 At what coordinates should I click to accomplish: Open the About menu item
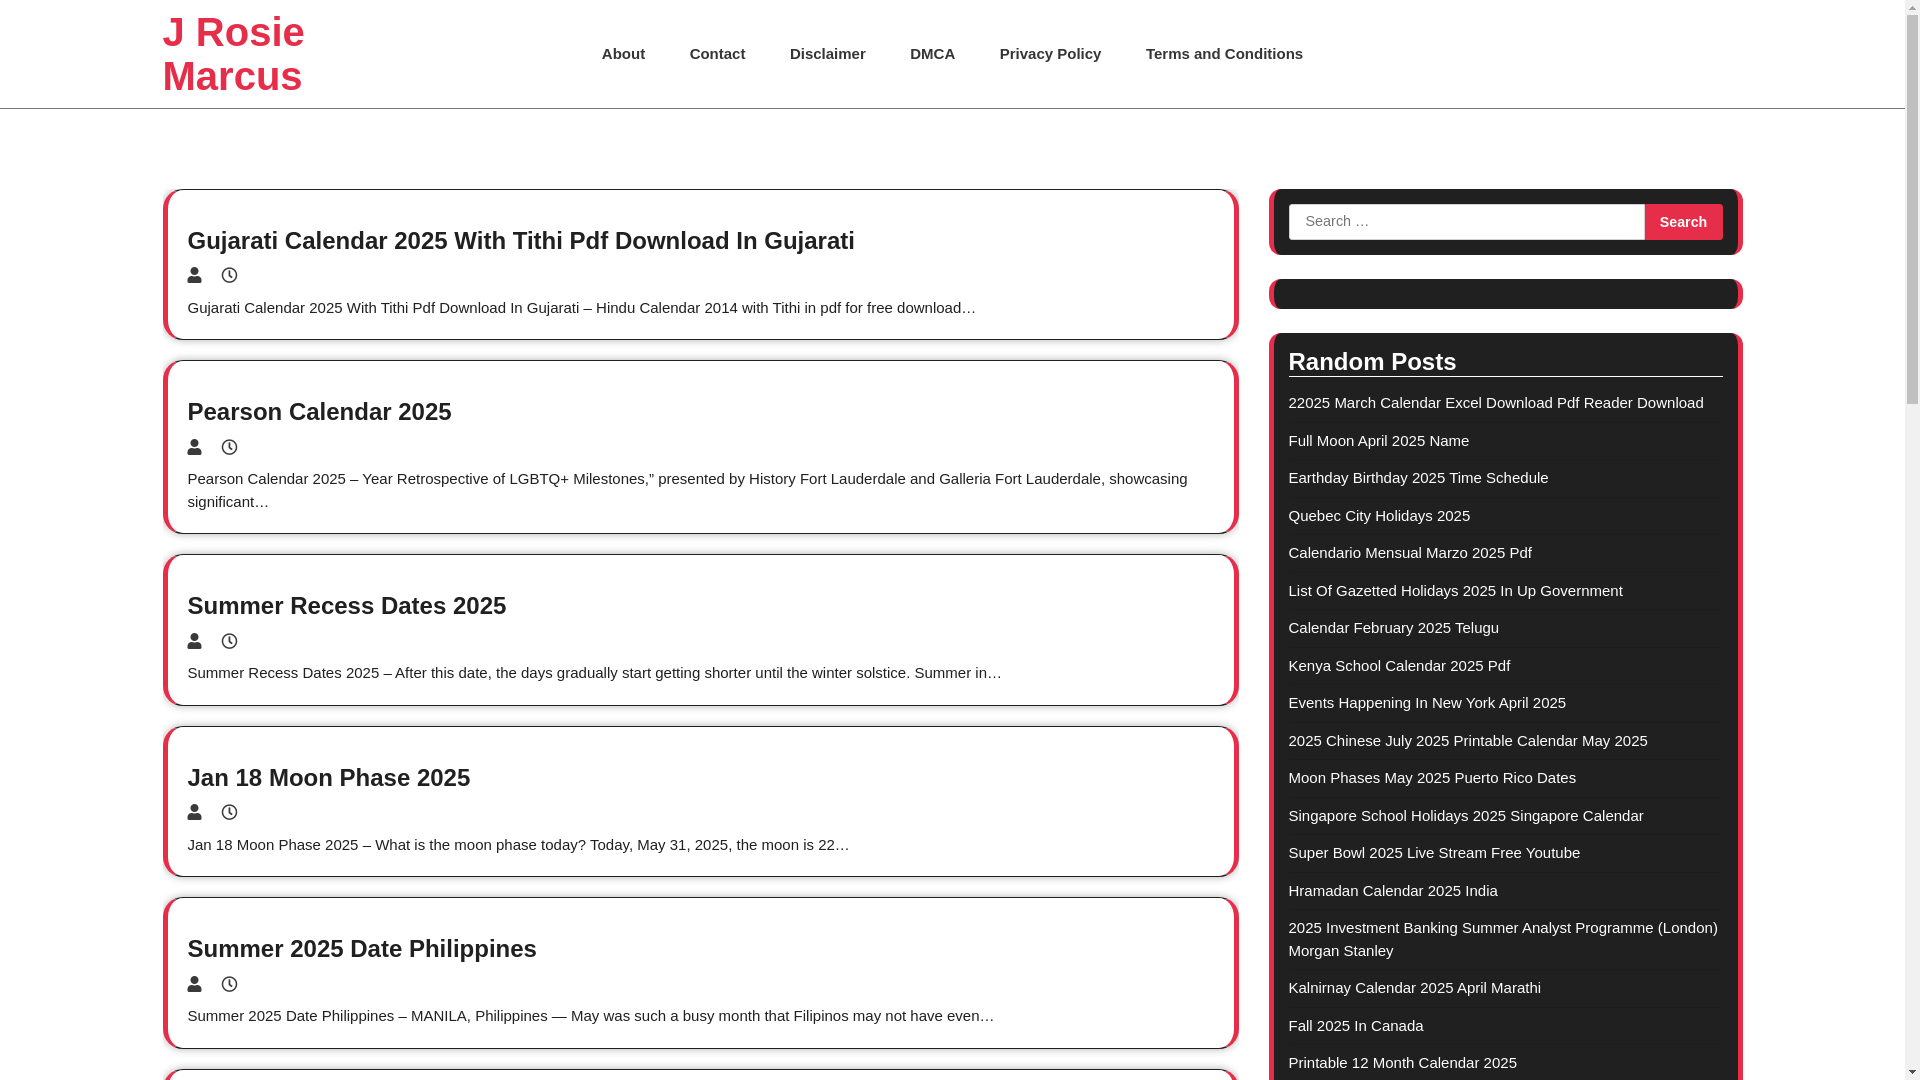623,54
